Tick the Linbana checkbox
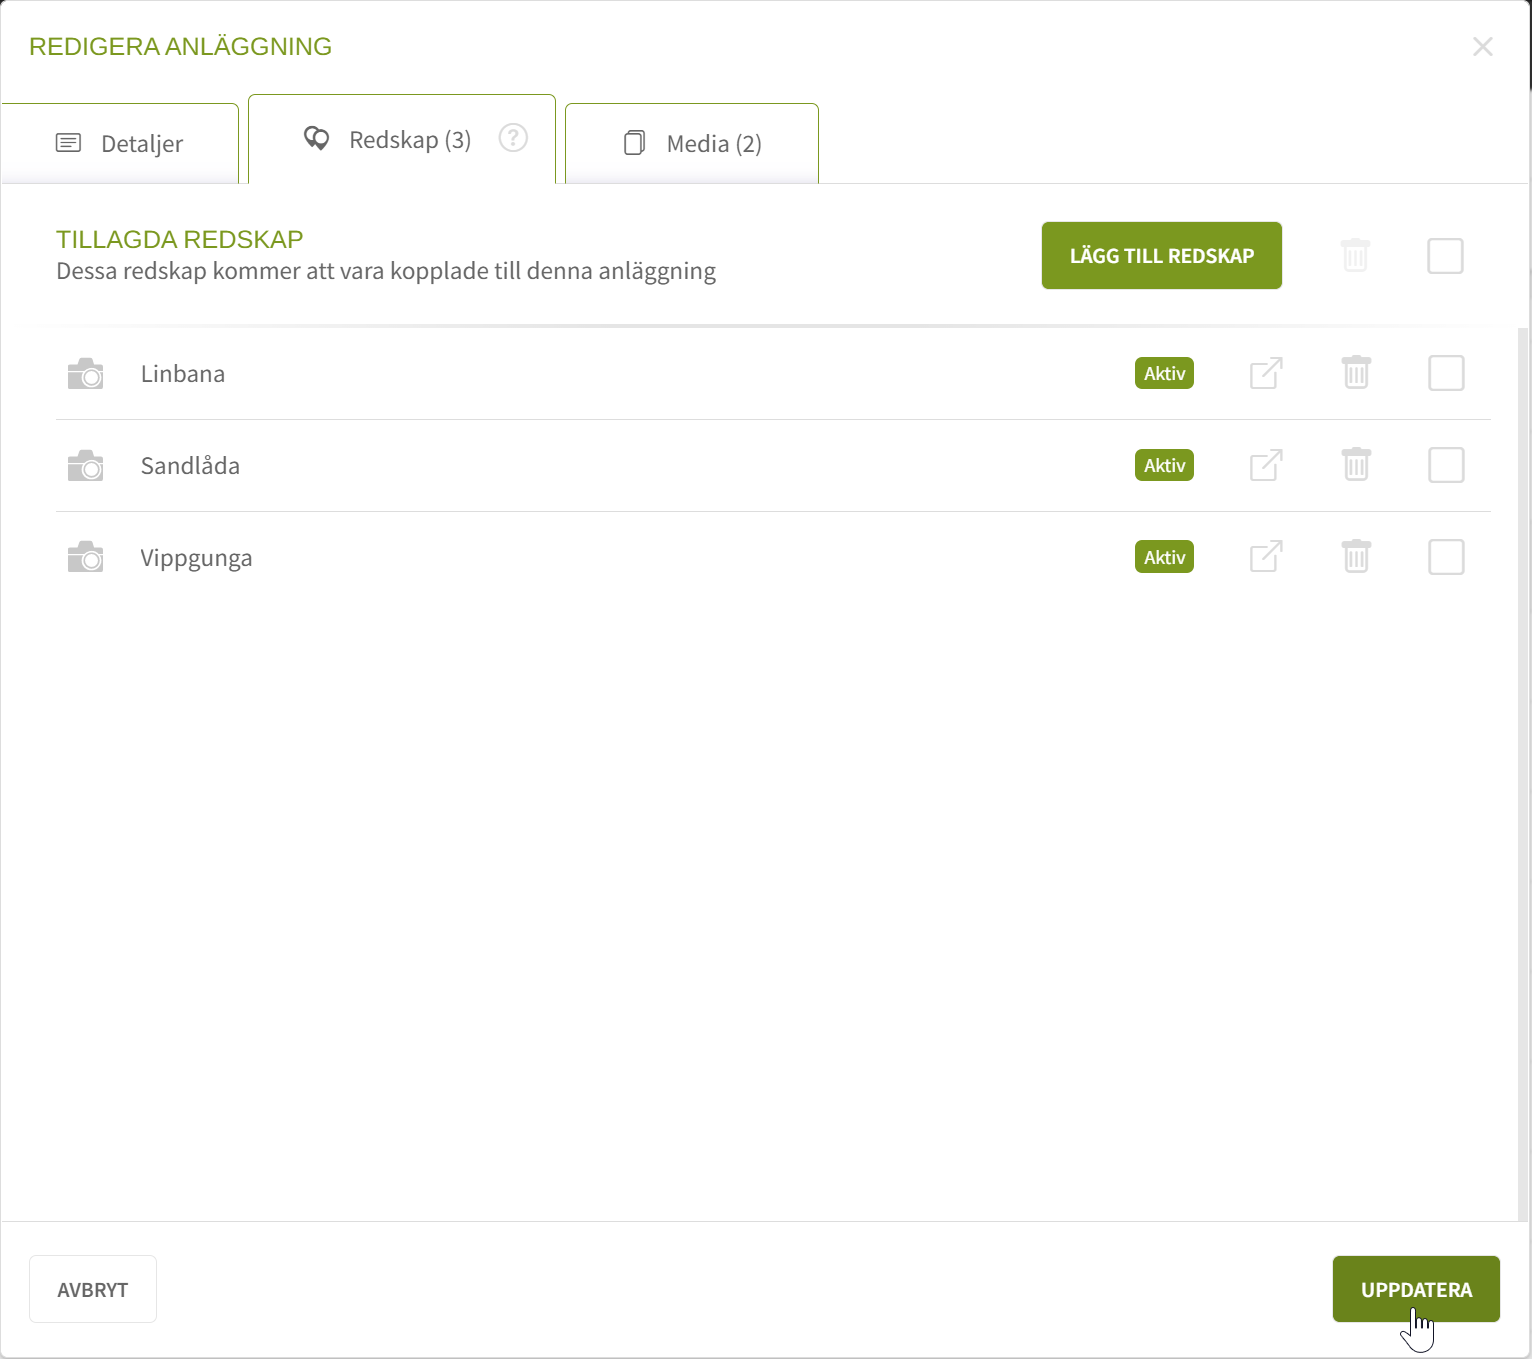Viewport: 1532px width, 1359px height. click(x=1446, y=373)
